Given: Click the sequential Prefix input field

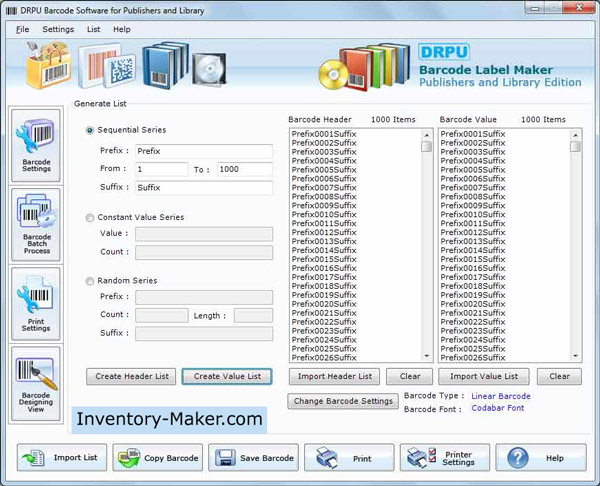Looking at the screenshot, I should (203, 151).
